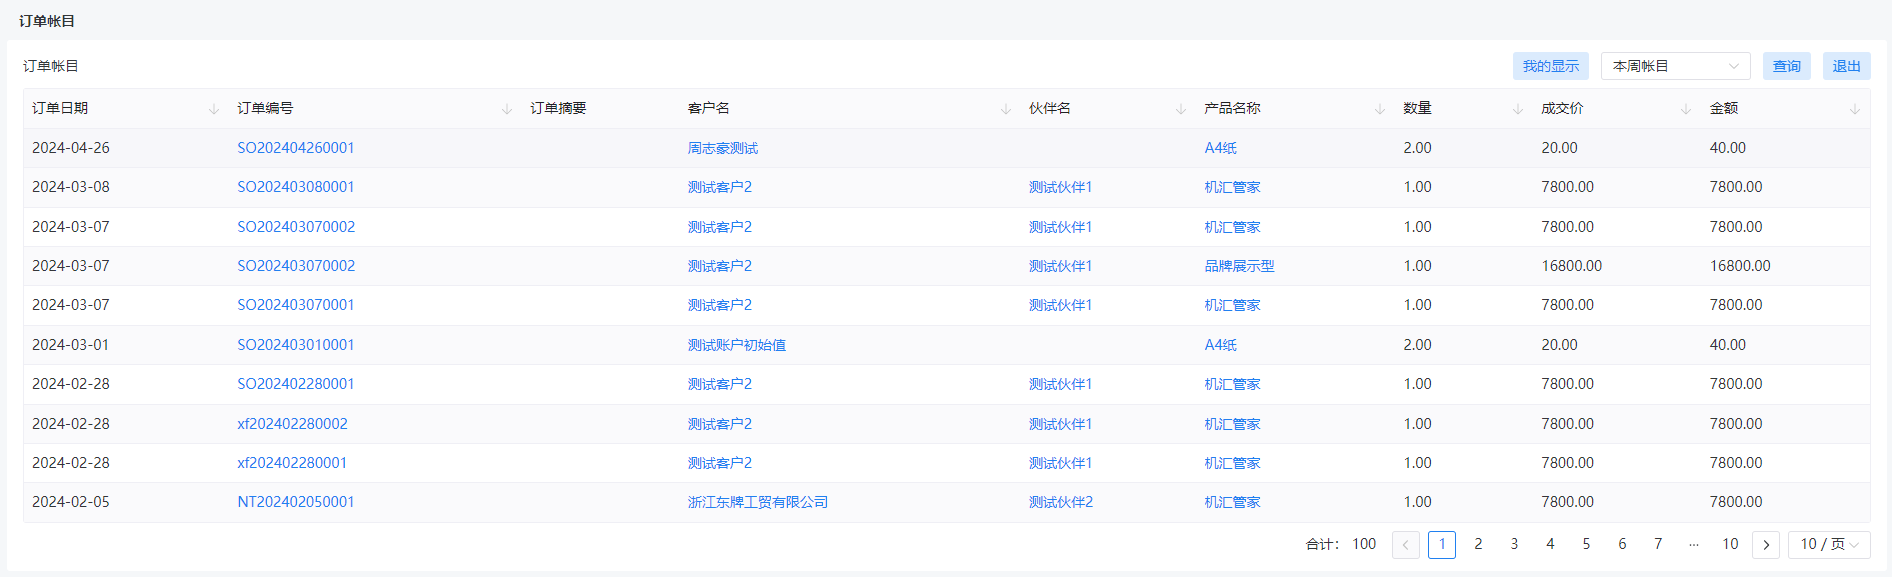Sort by 客户名 column arrow icon

(x=1006, y=109)
